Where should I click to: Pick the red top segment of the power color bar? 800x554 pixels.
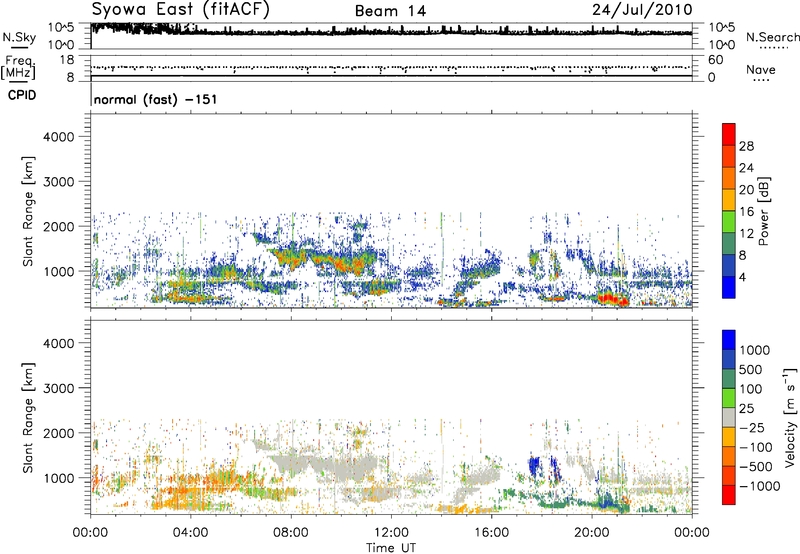729,135
